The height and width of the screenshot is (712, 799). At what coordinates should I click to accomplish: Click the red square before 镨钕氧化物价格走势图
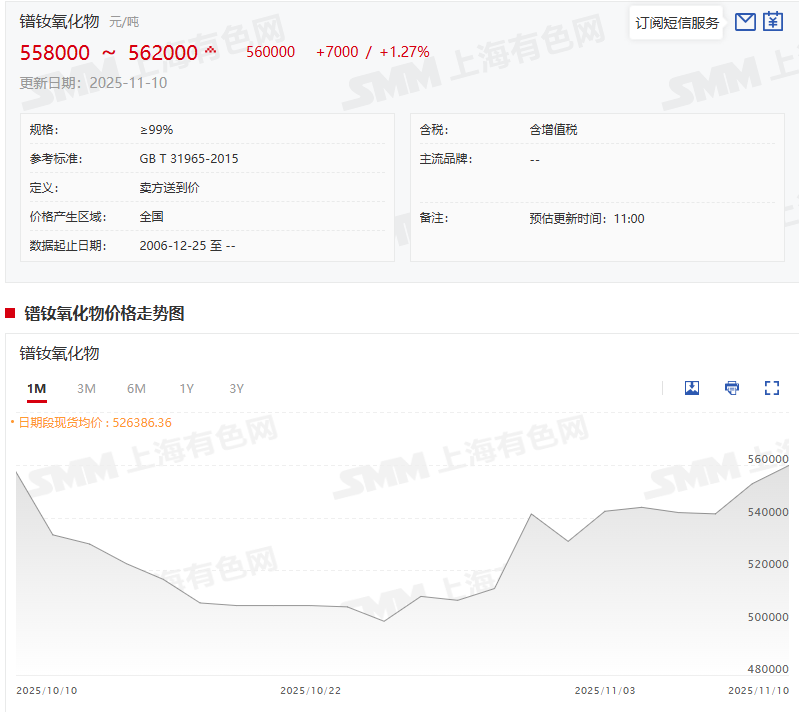(10, 313)
